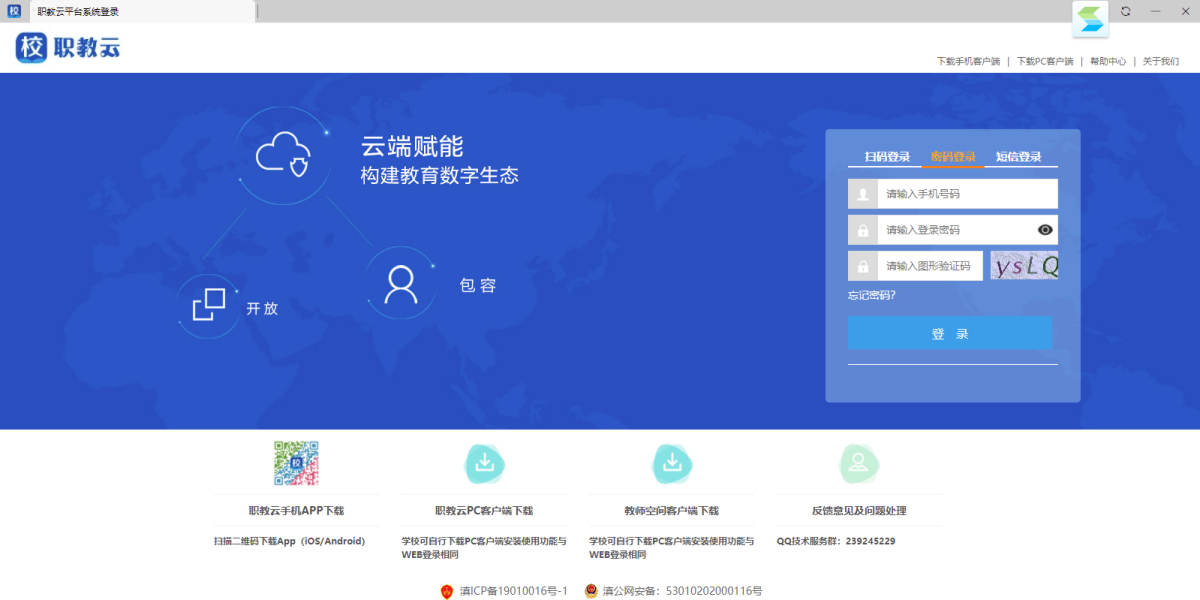Click the 开放 overlapping squares icon

click(x=209, y=305)
